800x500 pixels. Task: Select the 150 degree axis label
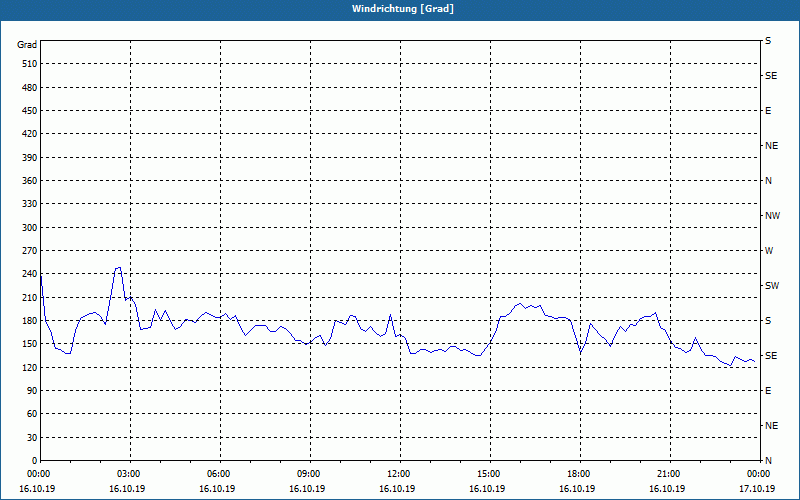coord(30,344)
